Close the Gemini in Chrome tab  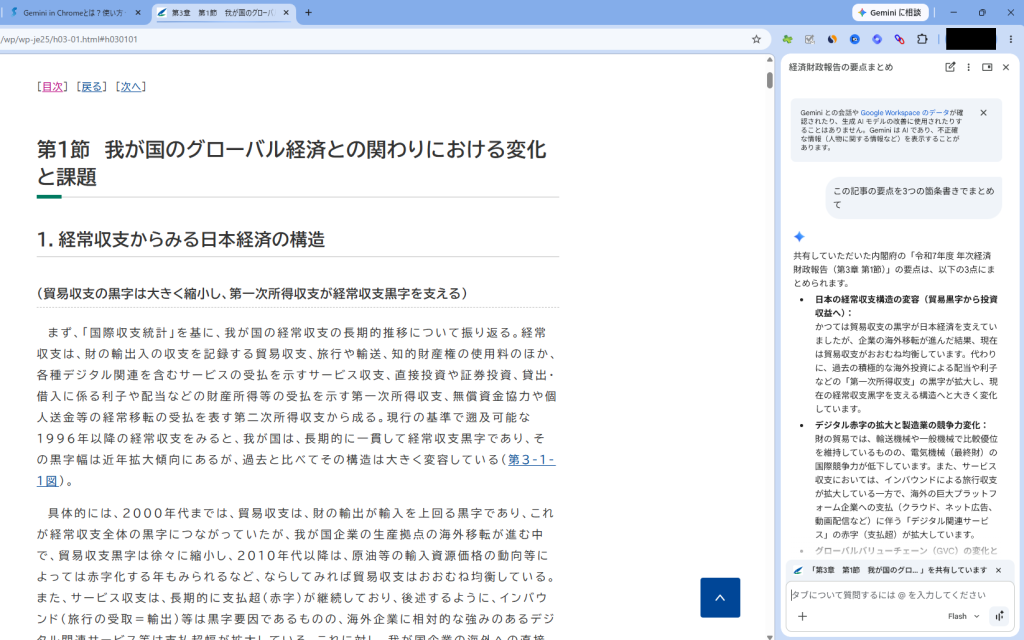pyautogui.click(x=138, y=12)
